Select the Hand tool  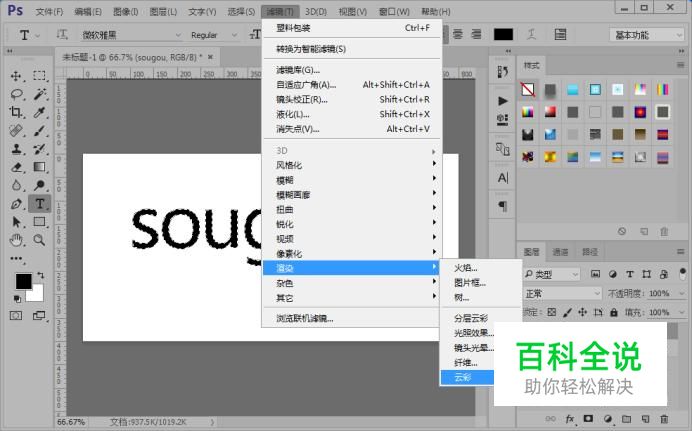point(16,240)
